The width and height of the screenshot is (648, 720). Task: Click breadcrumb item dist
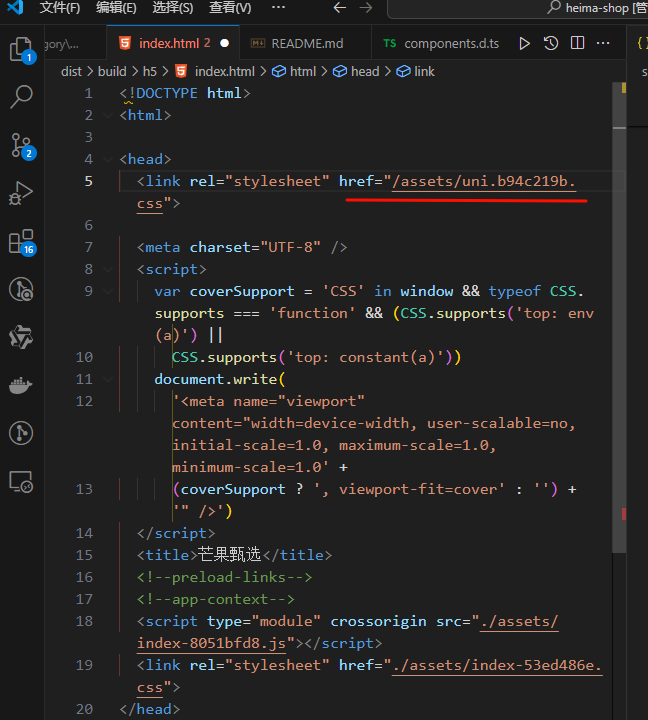[71, 72]
